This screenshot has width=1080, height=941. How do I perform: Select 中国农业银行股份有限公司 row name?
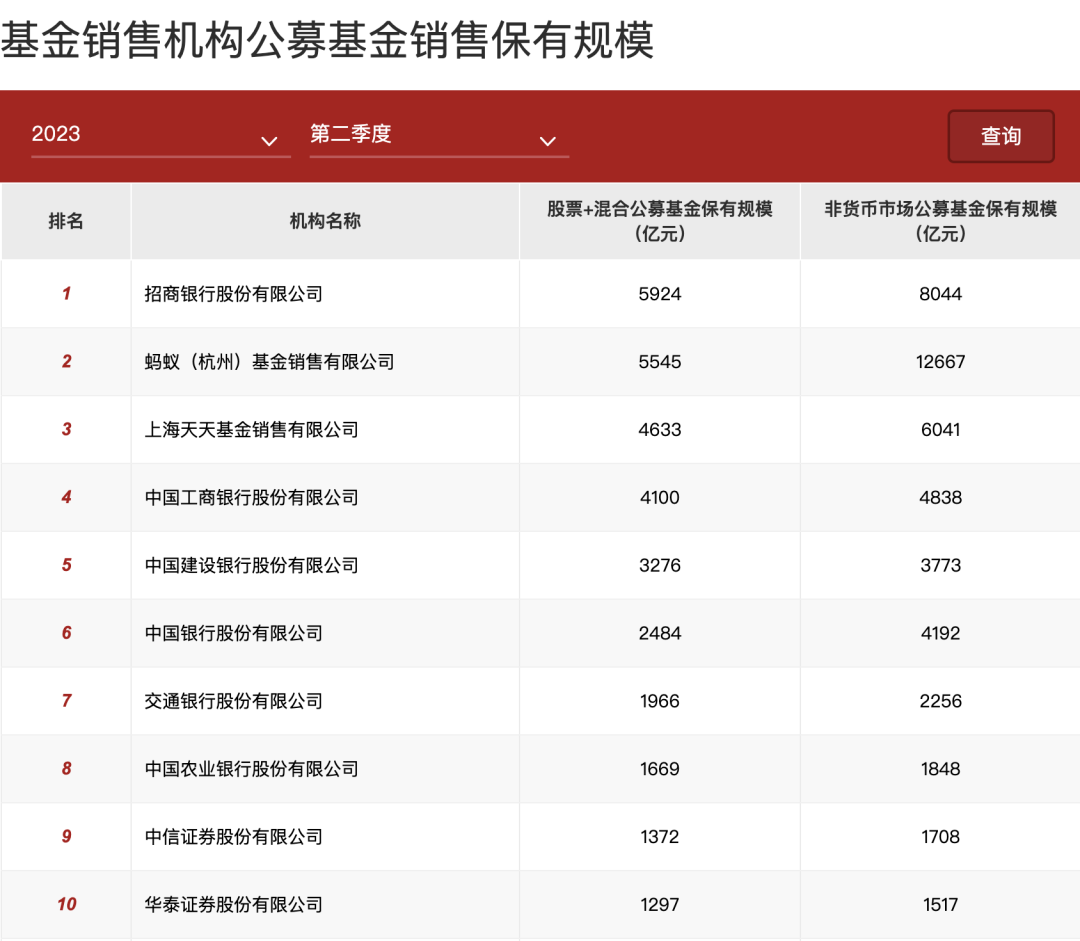click(x=251, y=769)
